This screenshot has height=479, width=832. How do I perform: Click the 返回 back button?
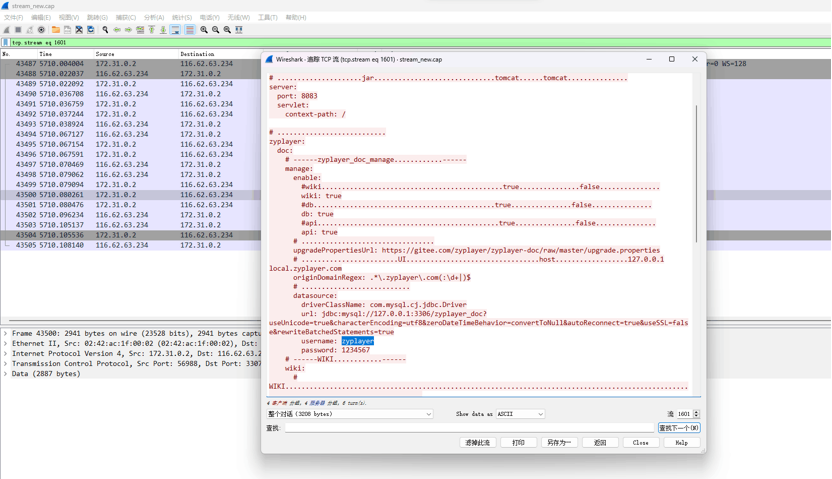click(600, 442)
